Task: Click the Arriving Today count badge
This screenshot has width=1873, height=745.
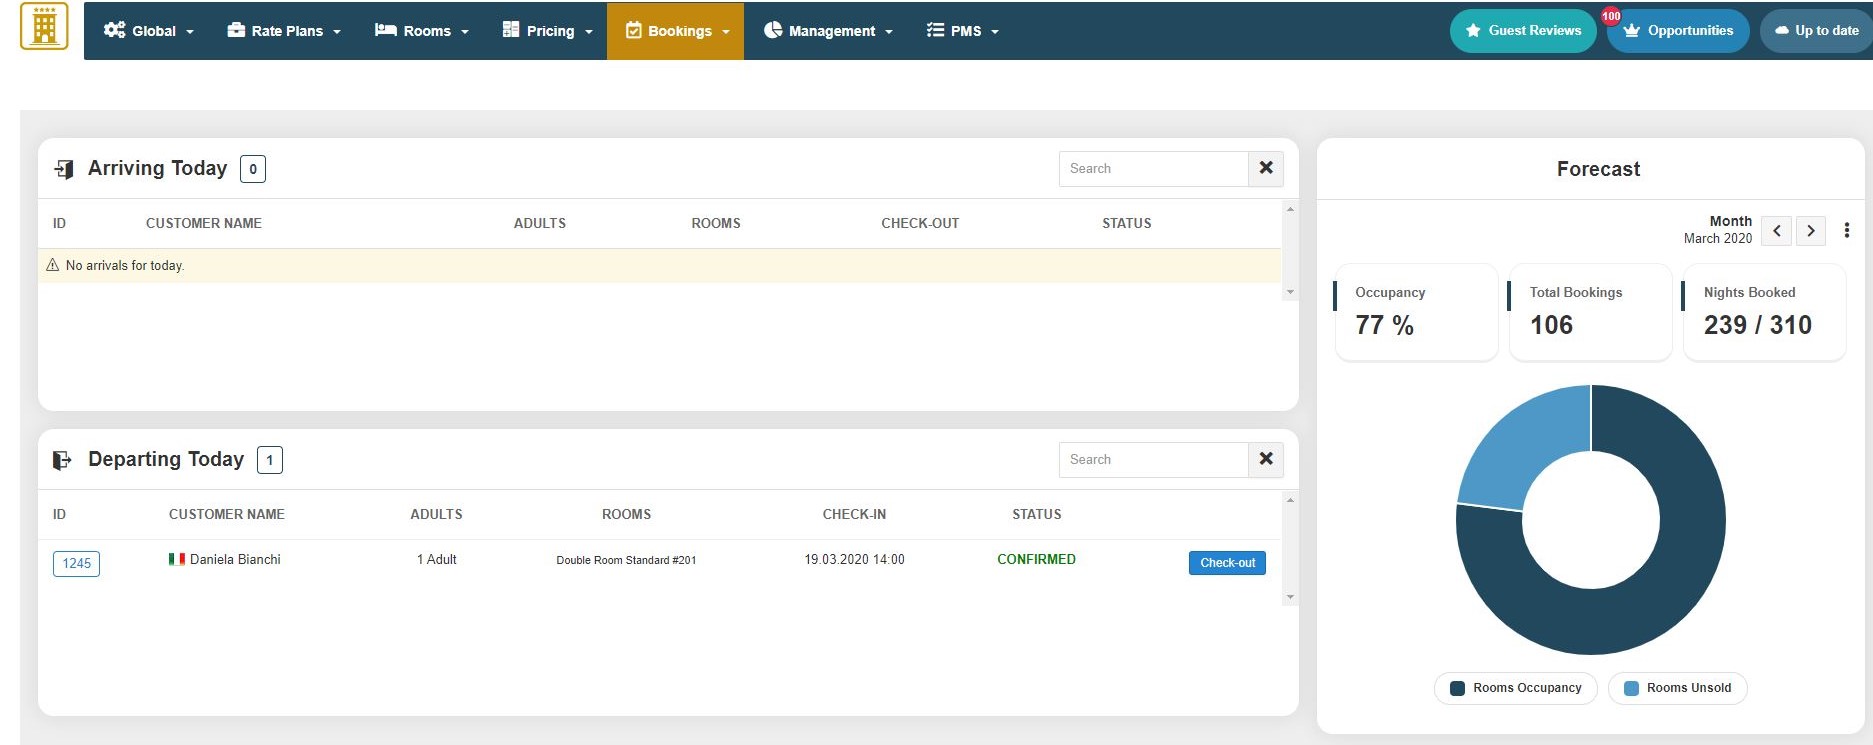Action: 253,169
